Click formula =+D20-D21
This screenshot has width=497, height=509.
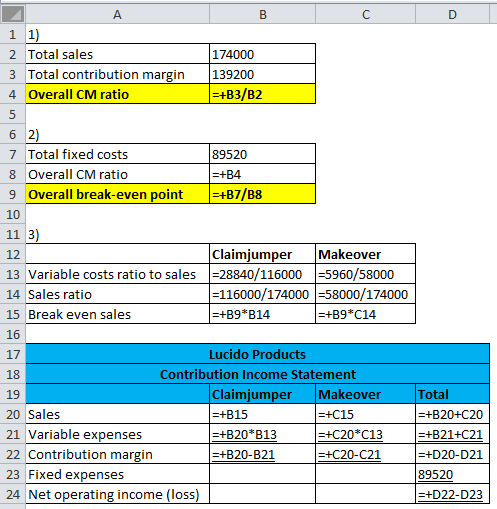click(453, 454)
